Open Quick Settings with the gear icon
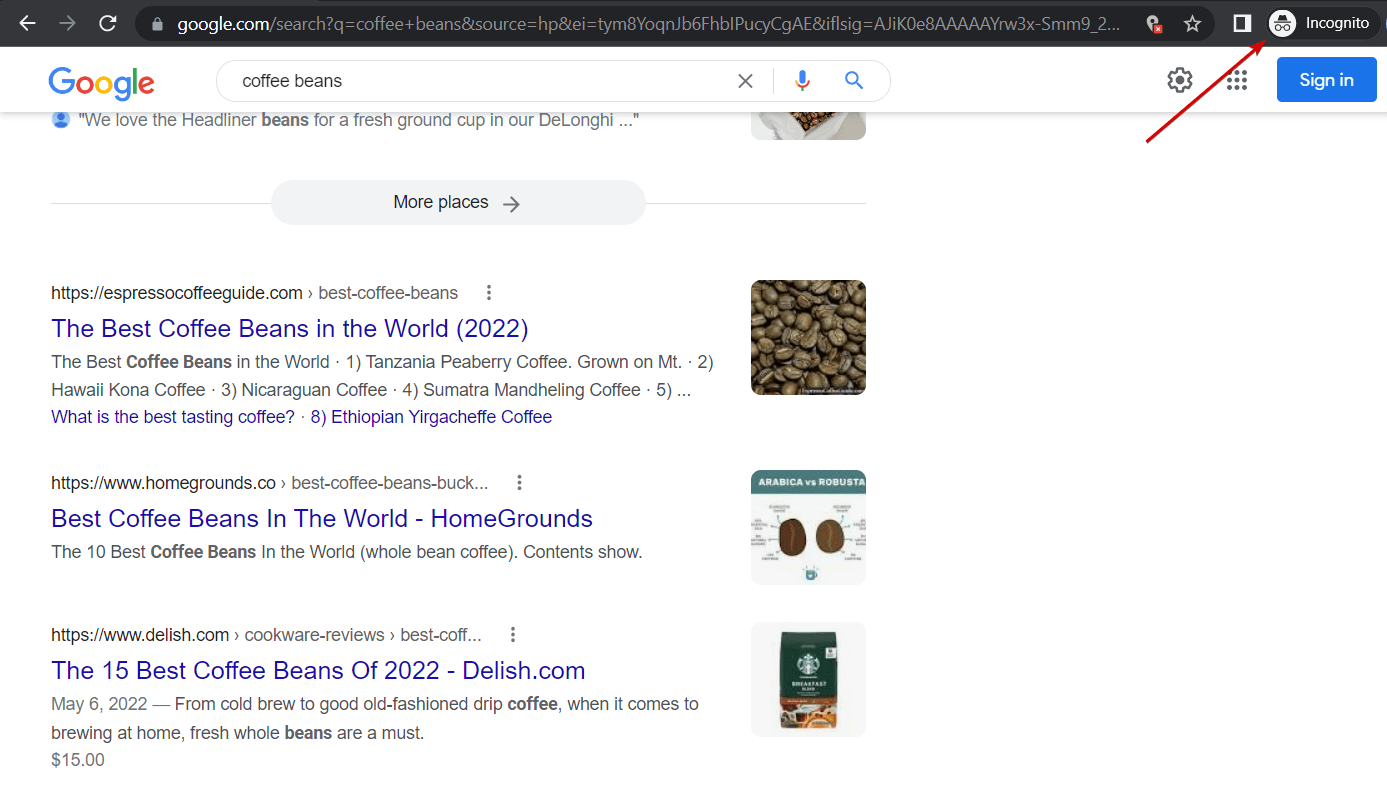Image resolution: width=1387 pixels, height=801 pixels. coord(1180,79)
